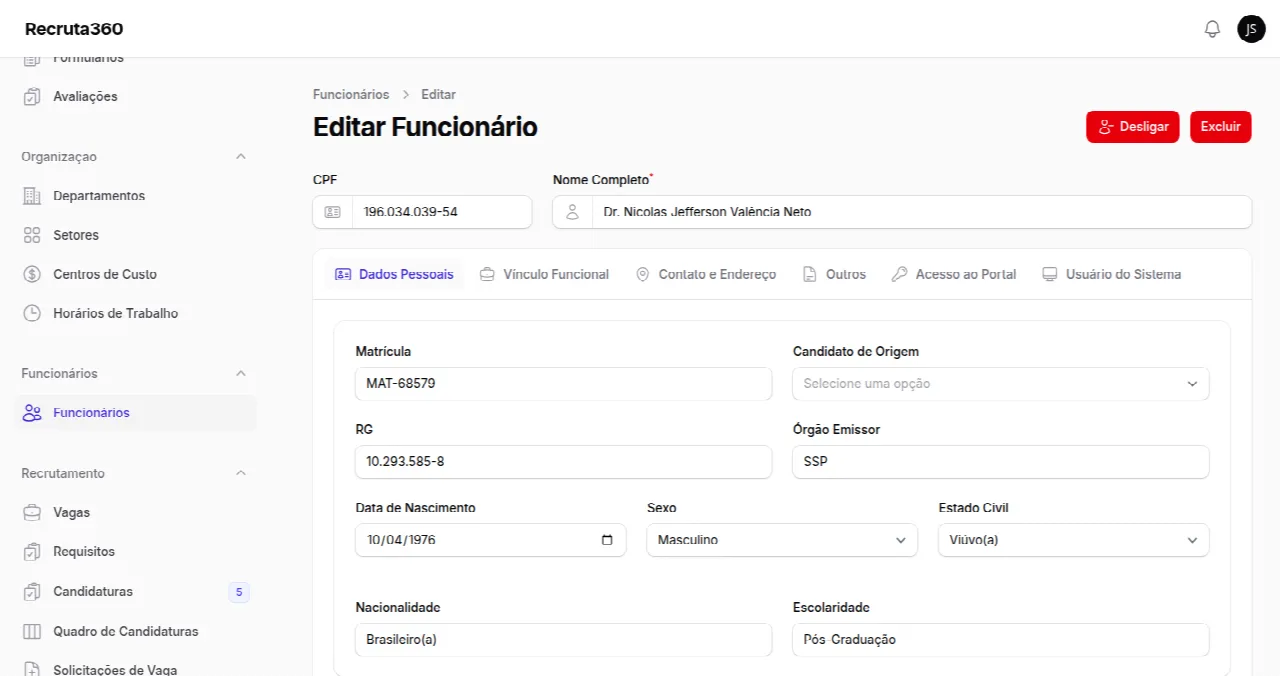Click the Requisitos clipboard icon

pos(32,552)
